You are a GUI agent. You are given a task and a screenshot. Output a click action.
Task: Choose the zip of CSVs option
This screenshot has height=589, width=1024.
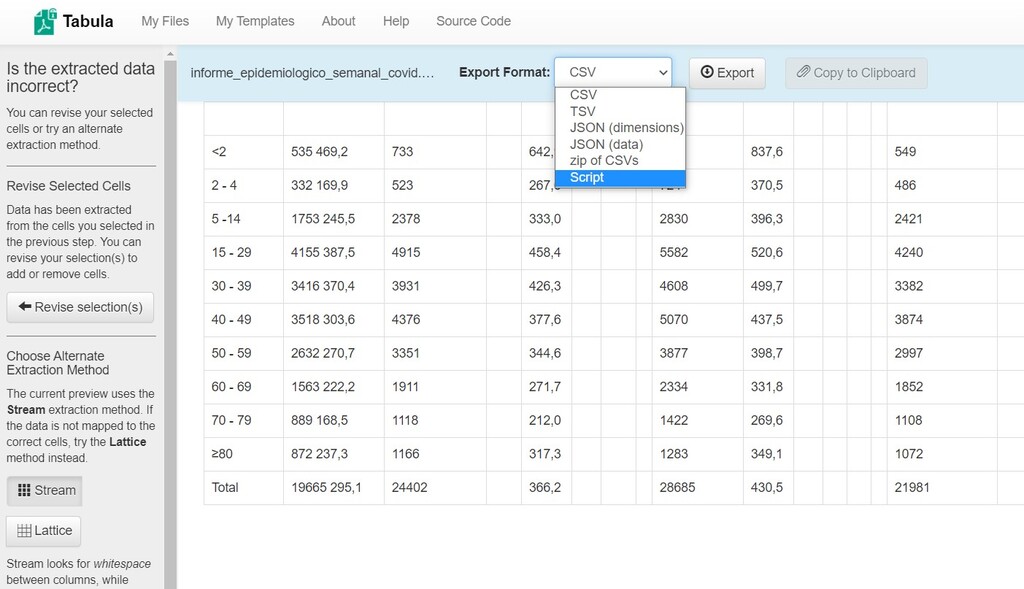(x=603, y=160)
